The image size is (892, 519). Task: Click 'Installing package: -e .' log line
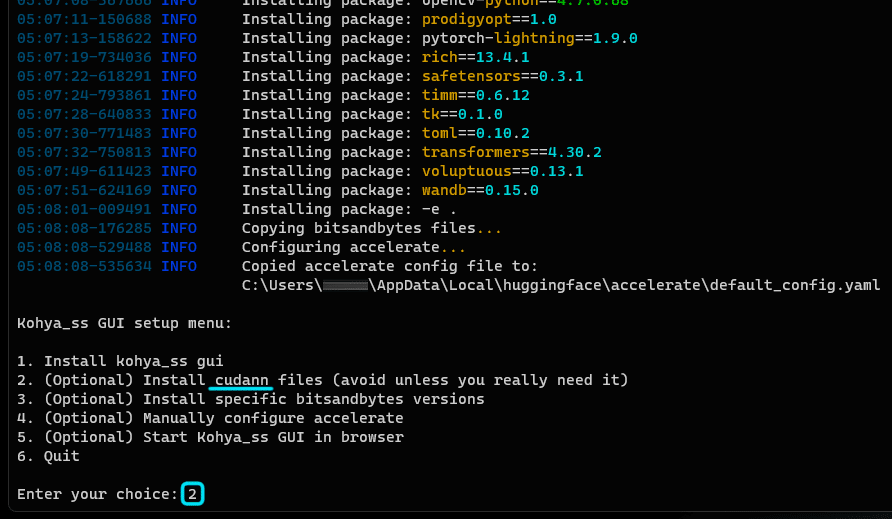click(349, 209)
